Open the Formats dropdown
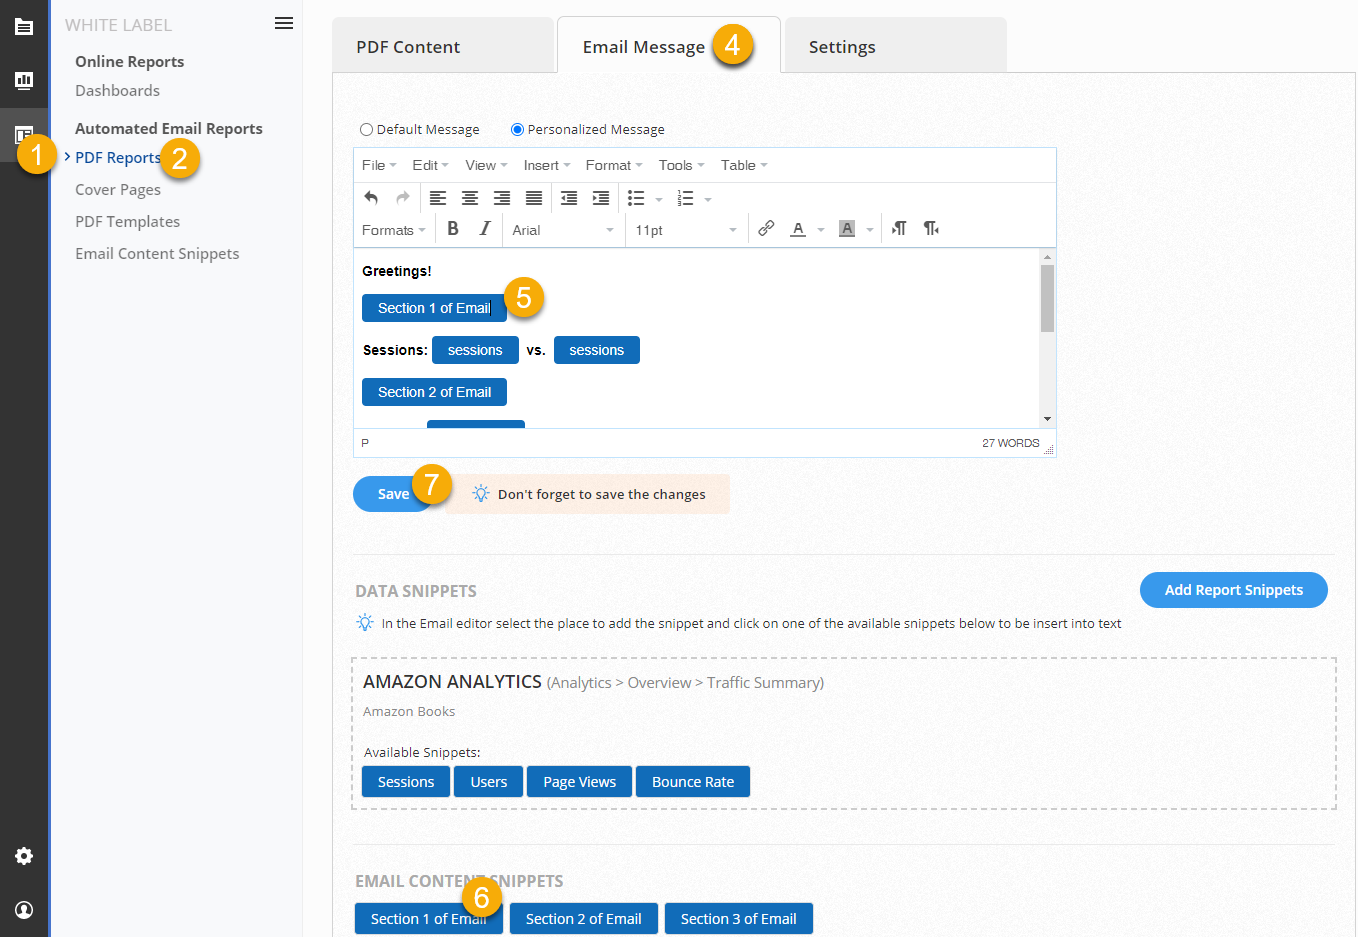 [x=393, y=230]
